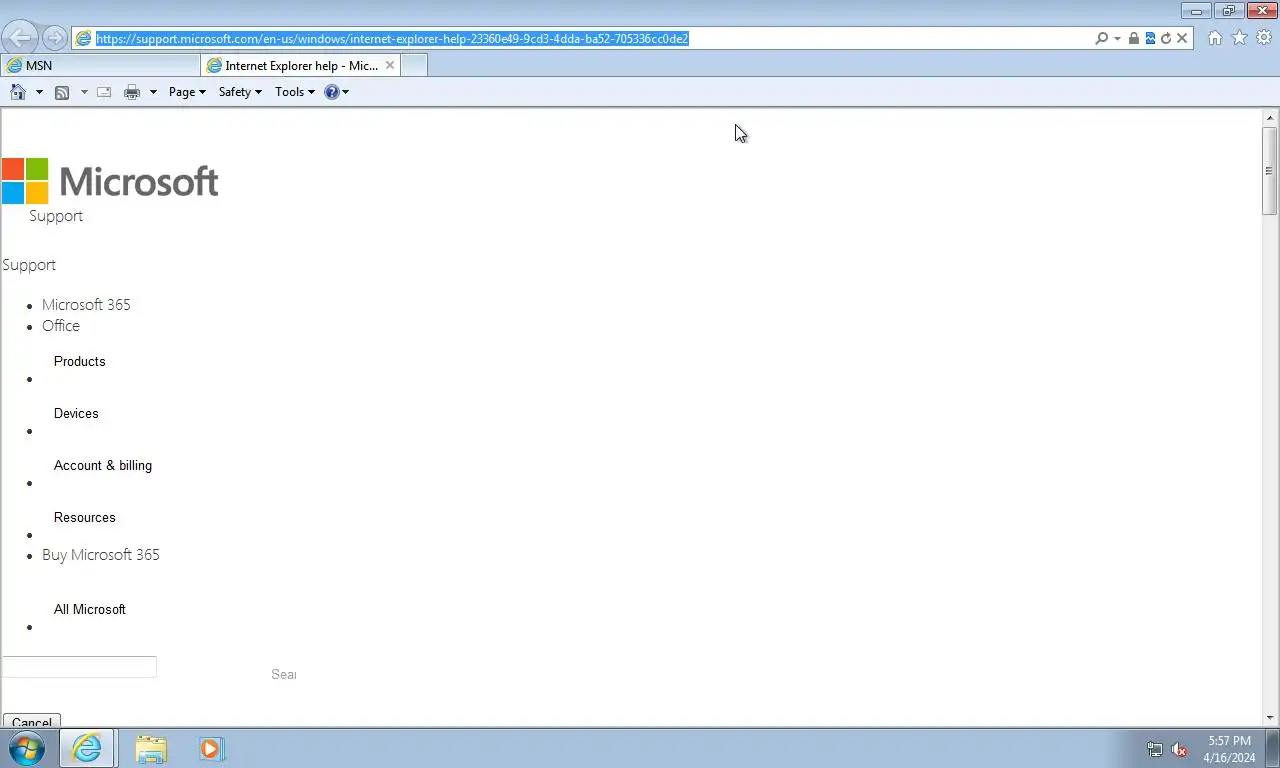Click the muted volume tray icon
Viewport: 1280px width, 768px height.
point(1179,749)
